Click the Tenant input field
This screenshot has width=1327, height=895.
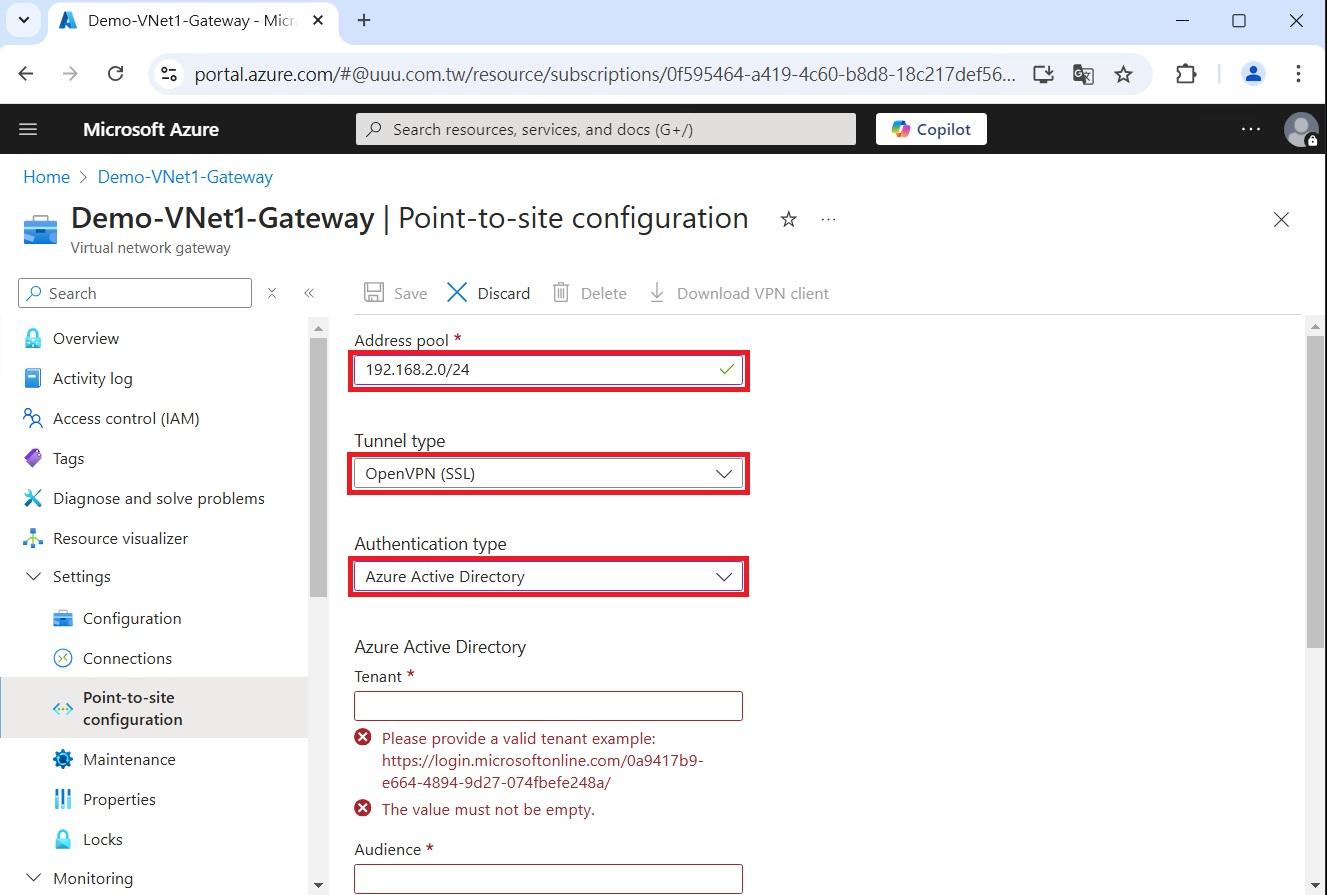click(x=548, y=706)
